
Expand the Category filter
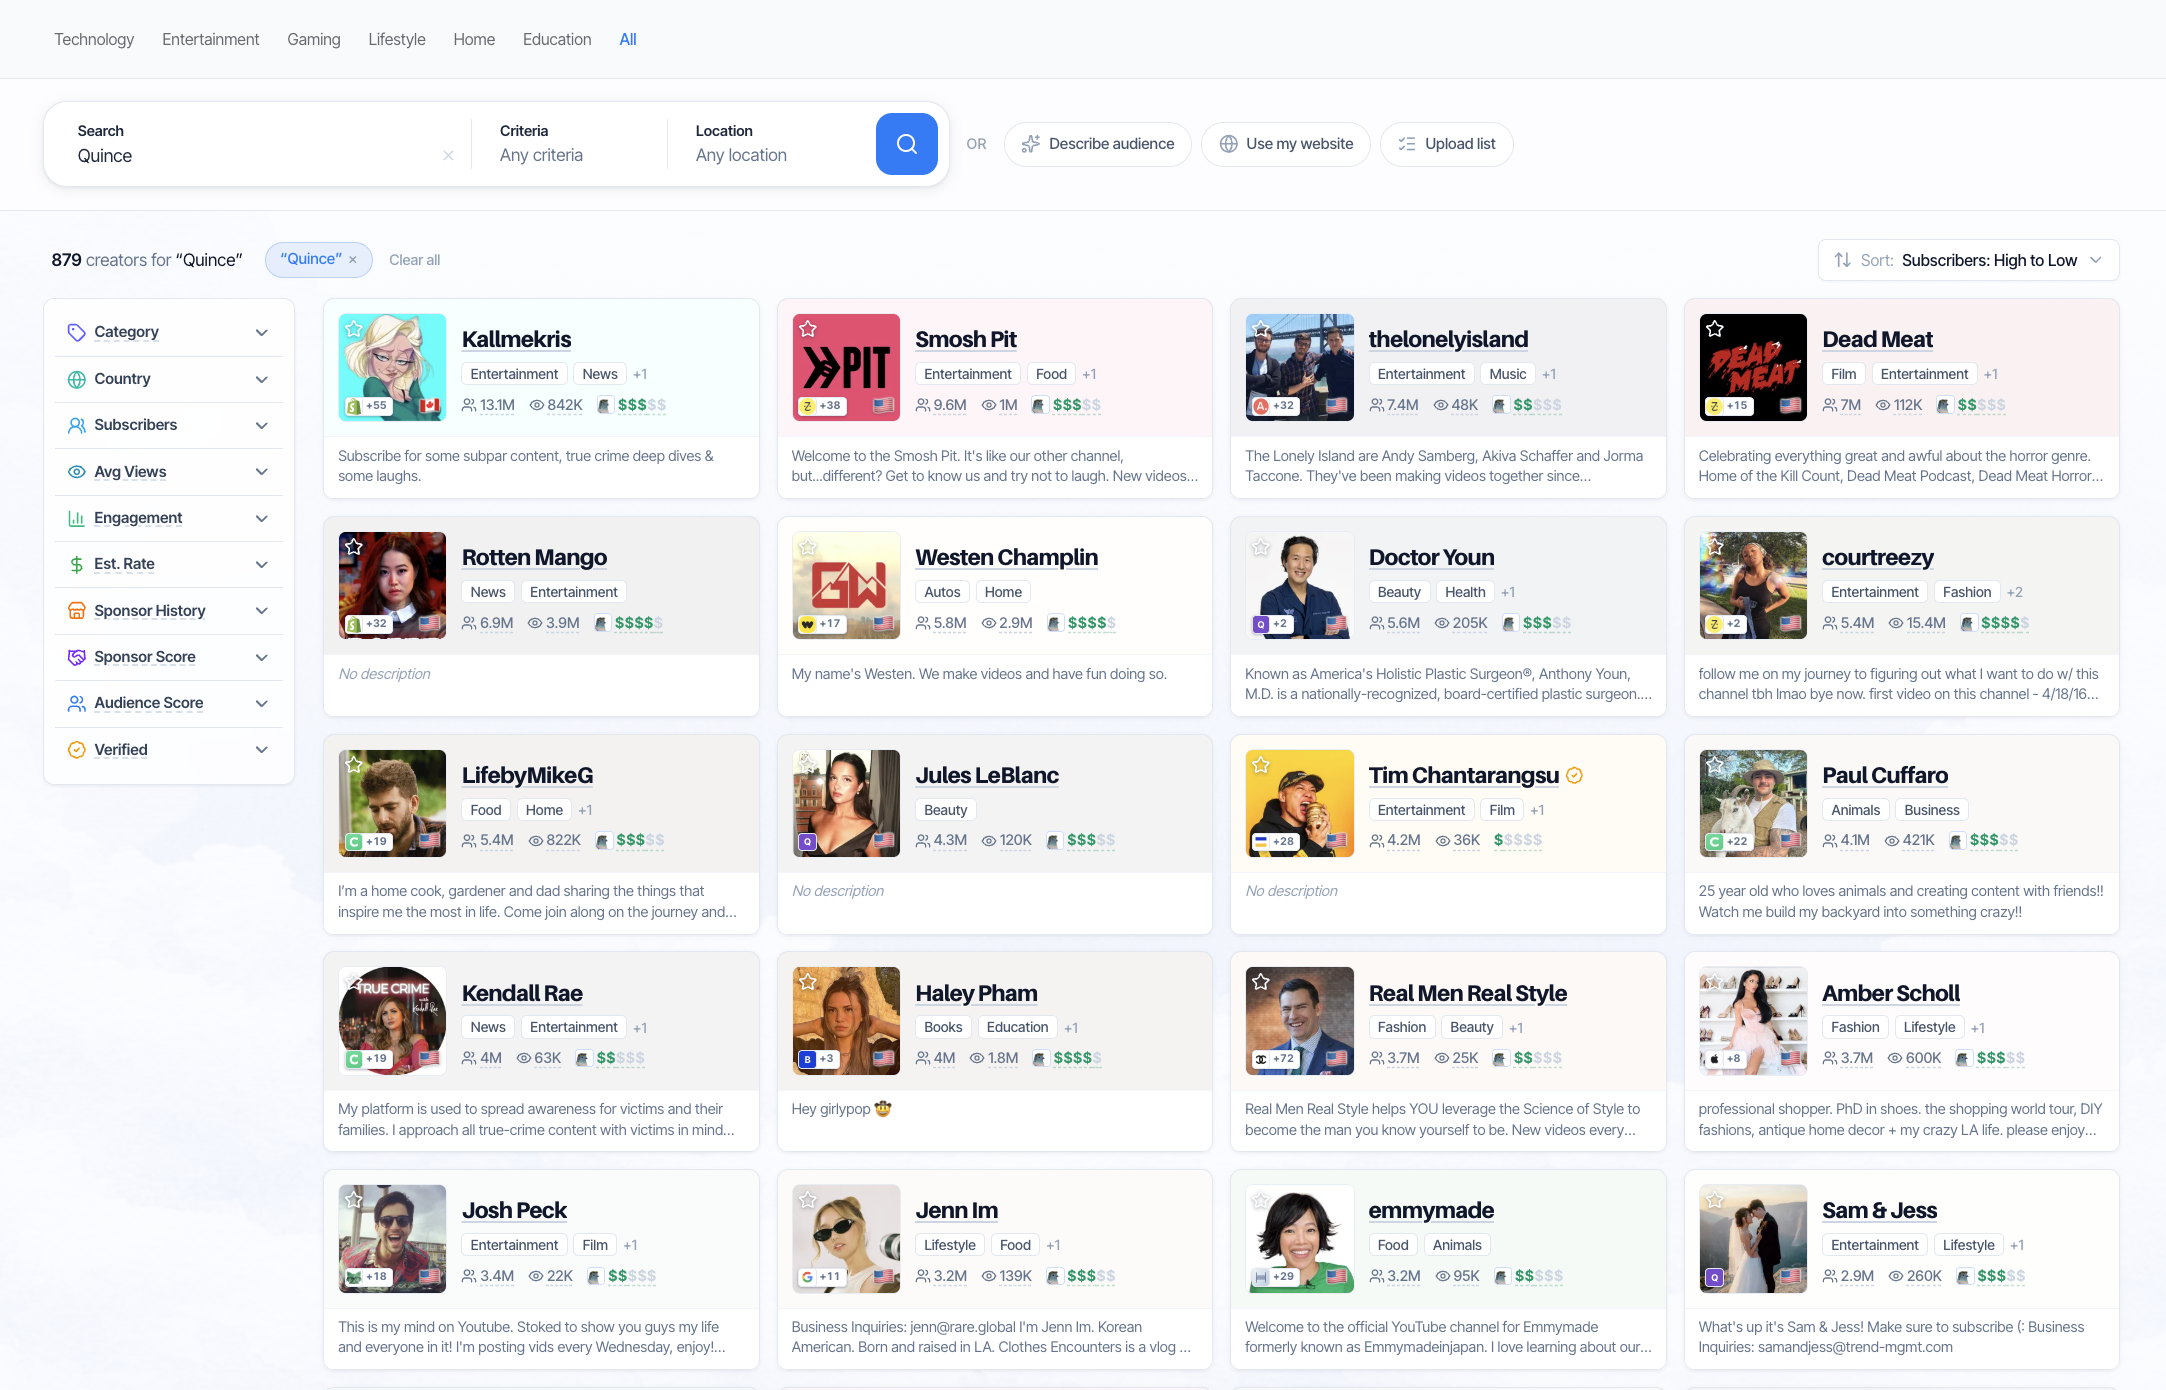point(169,332)
